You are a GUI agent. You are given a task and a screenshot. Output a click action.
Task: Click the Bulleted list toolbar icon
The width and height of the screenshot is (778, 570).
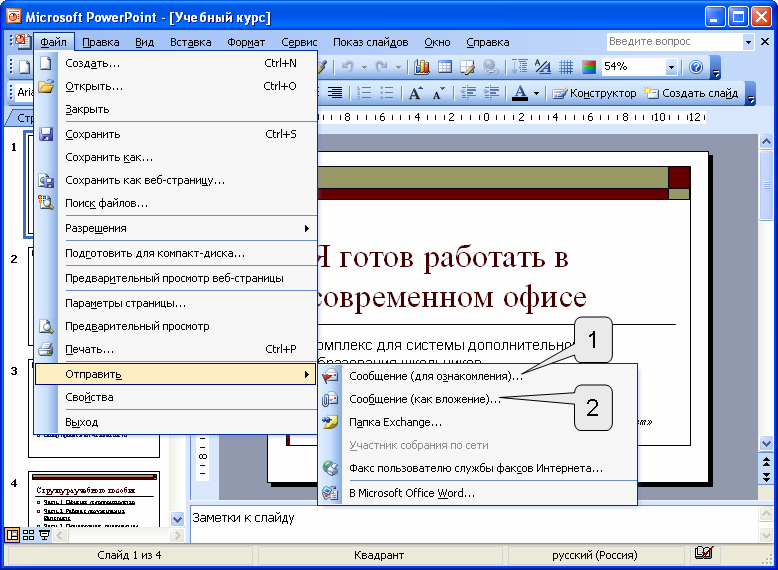click(387, 93)
